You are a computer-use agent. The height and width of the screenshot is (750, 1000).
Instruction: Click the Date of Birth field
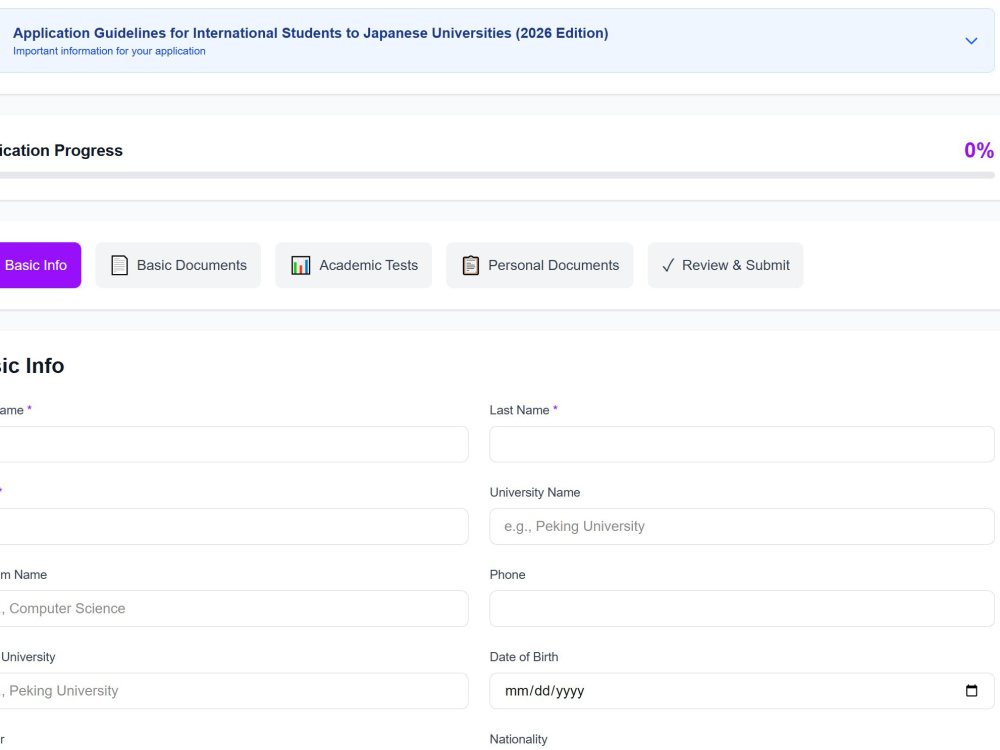coord(742,691)
